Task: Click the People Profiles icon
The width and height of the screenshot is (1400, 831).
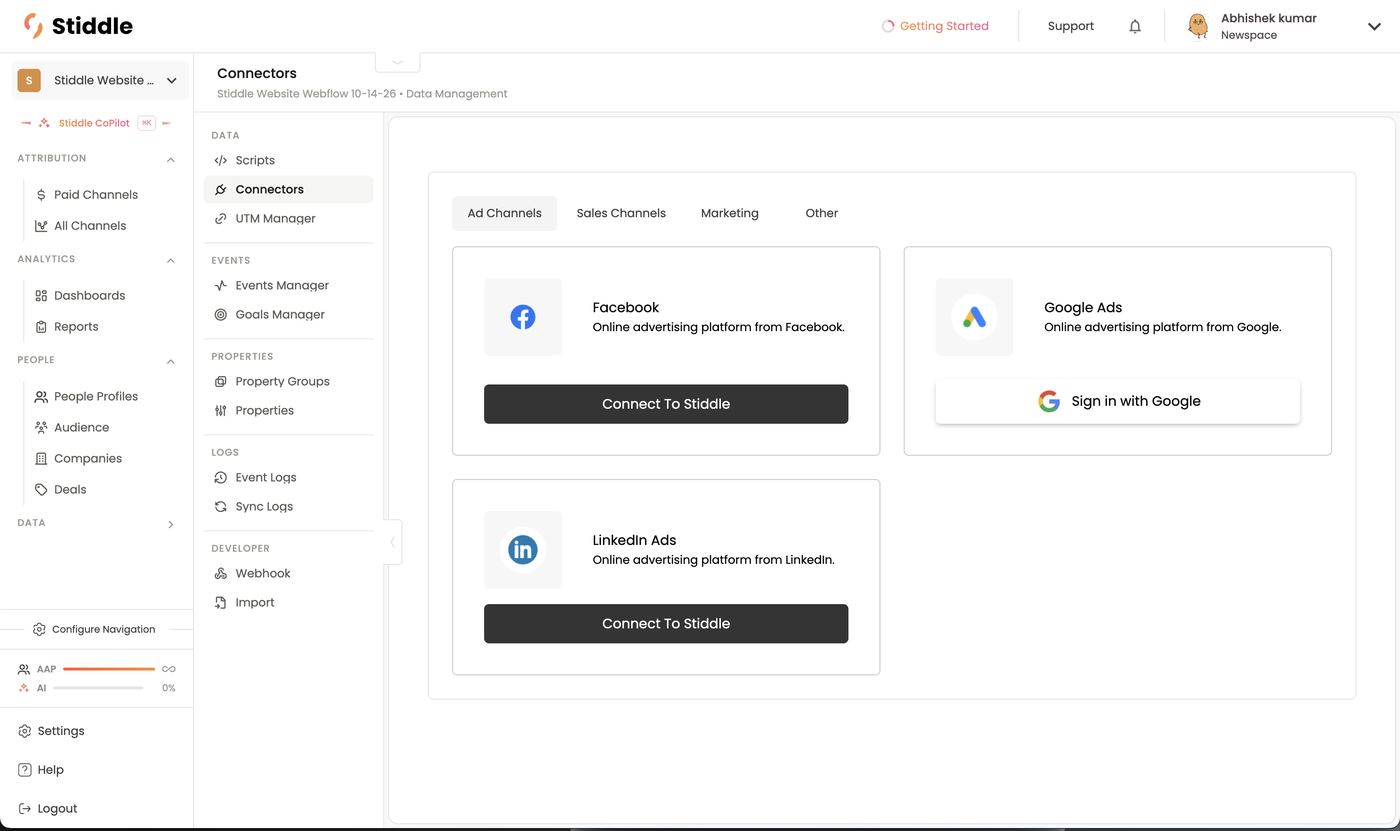Action: pos(41,397)
